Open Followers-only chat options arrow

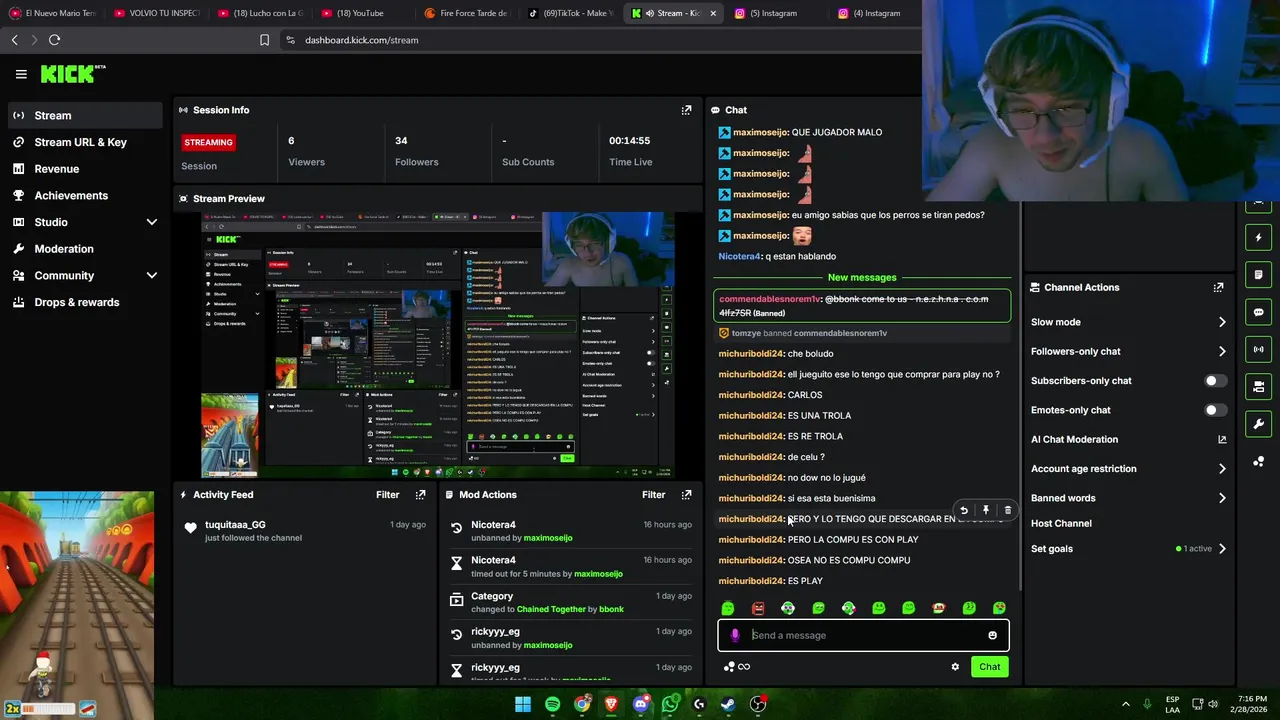point(1222,351)
